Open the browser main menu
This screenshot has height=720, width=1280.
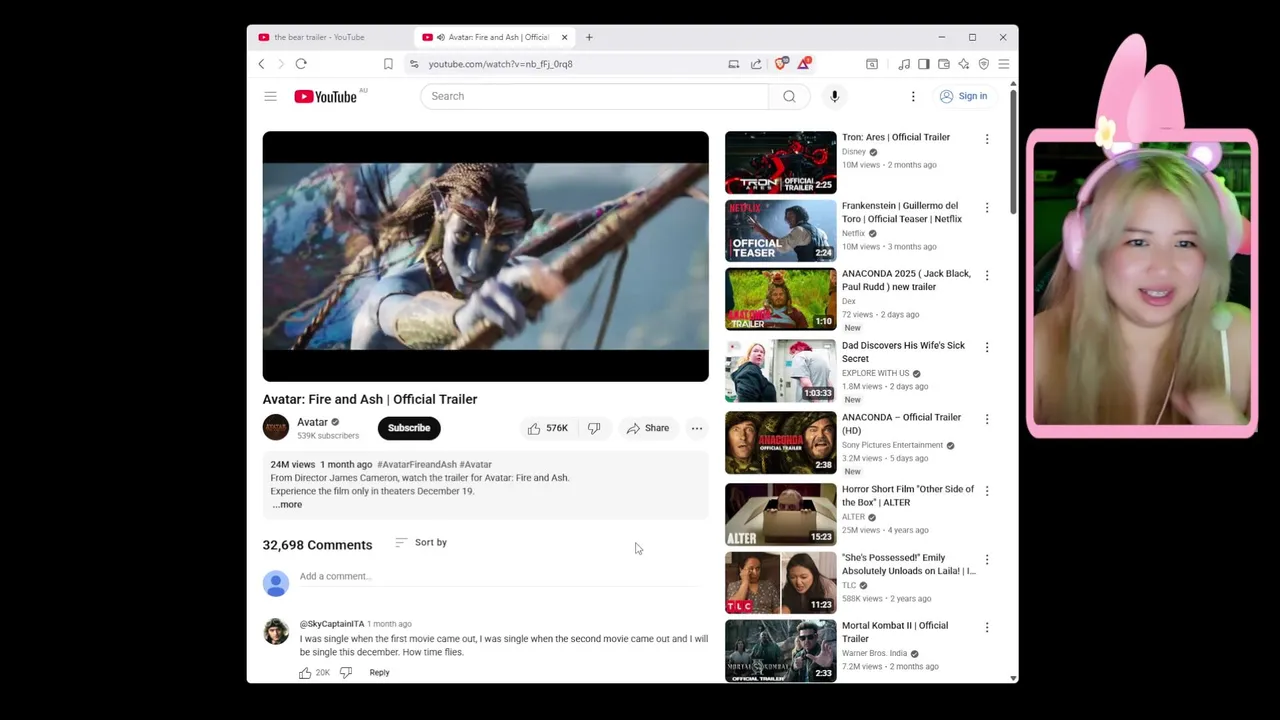1003,64
